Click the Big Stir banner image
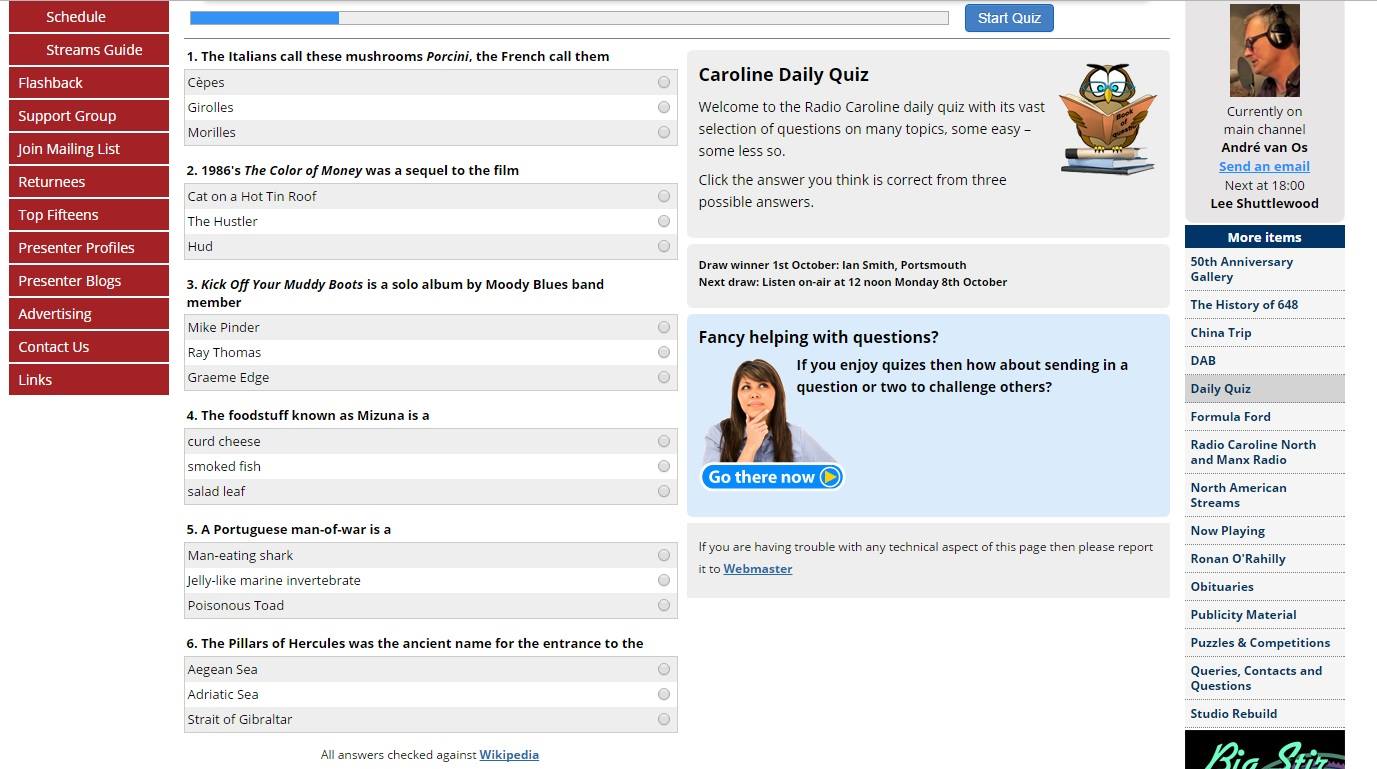Viewport: 1377px width, 769px height. click(1264, 750)
